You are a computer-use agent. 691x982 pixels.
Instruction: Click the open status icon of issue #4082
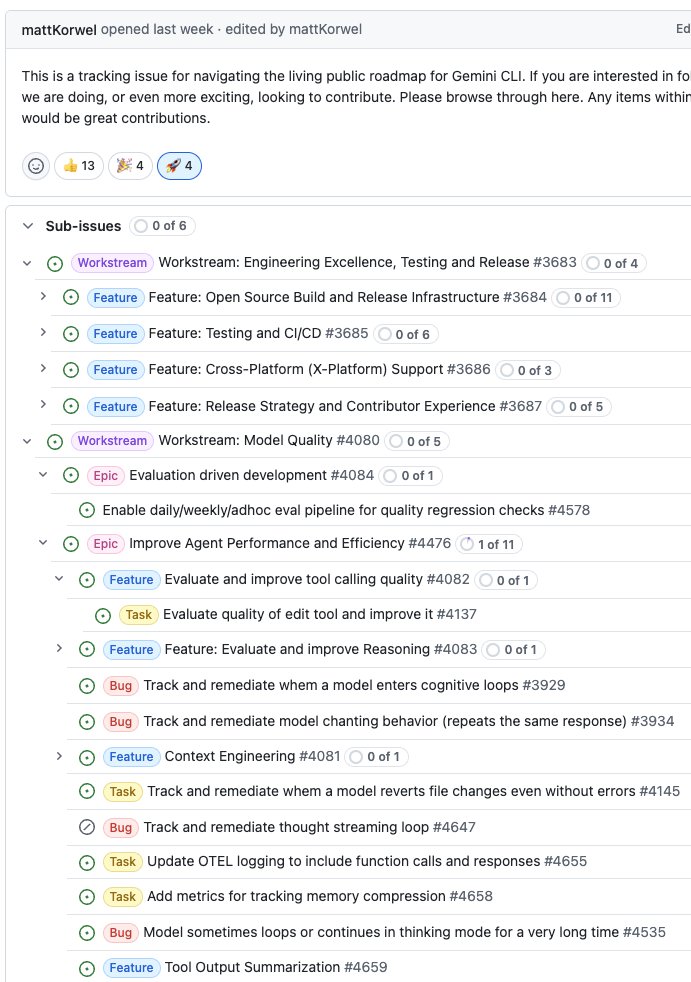pos(87,580)
